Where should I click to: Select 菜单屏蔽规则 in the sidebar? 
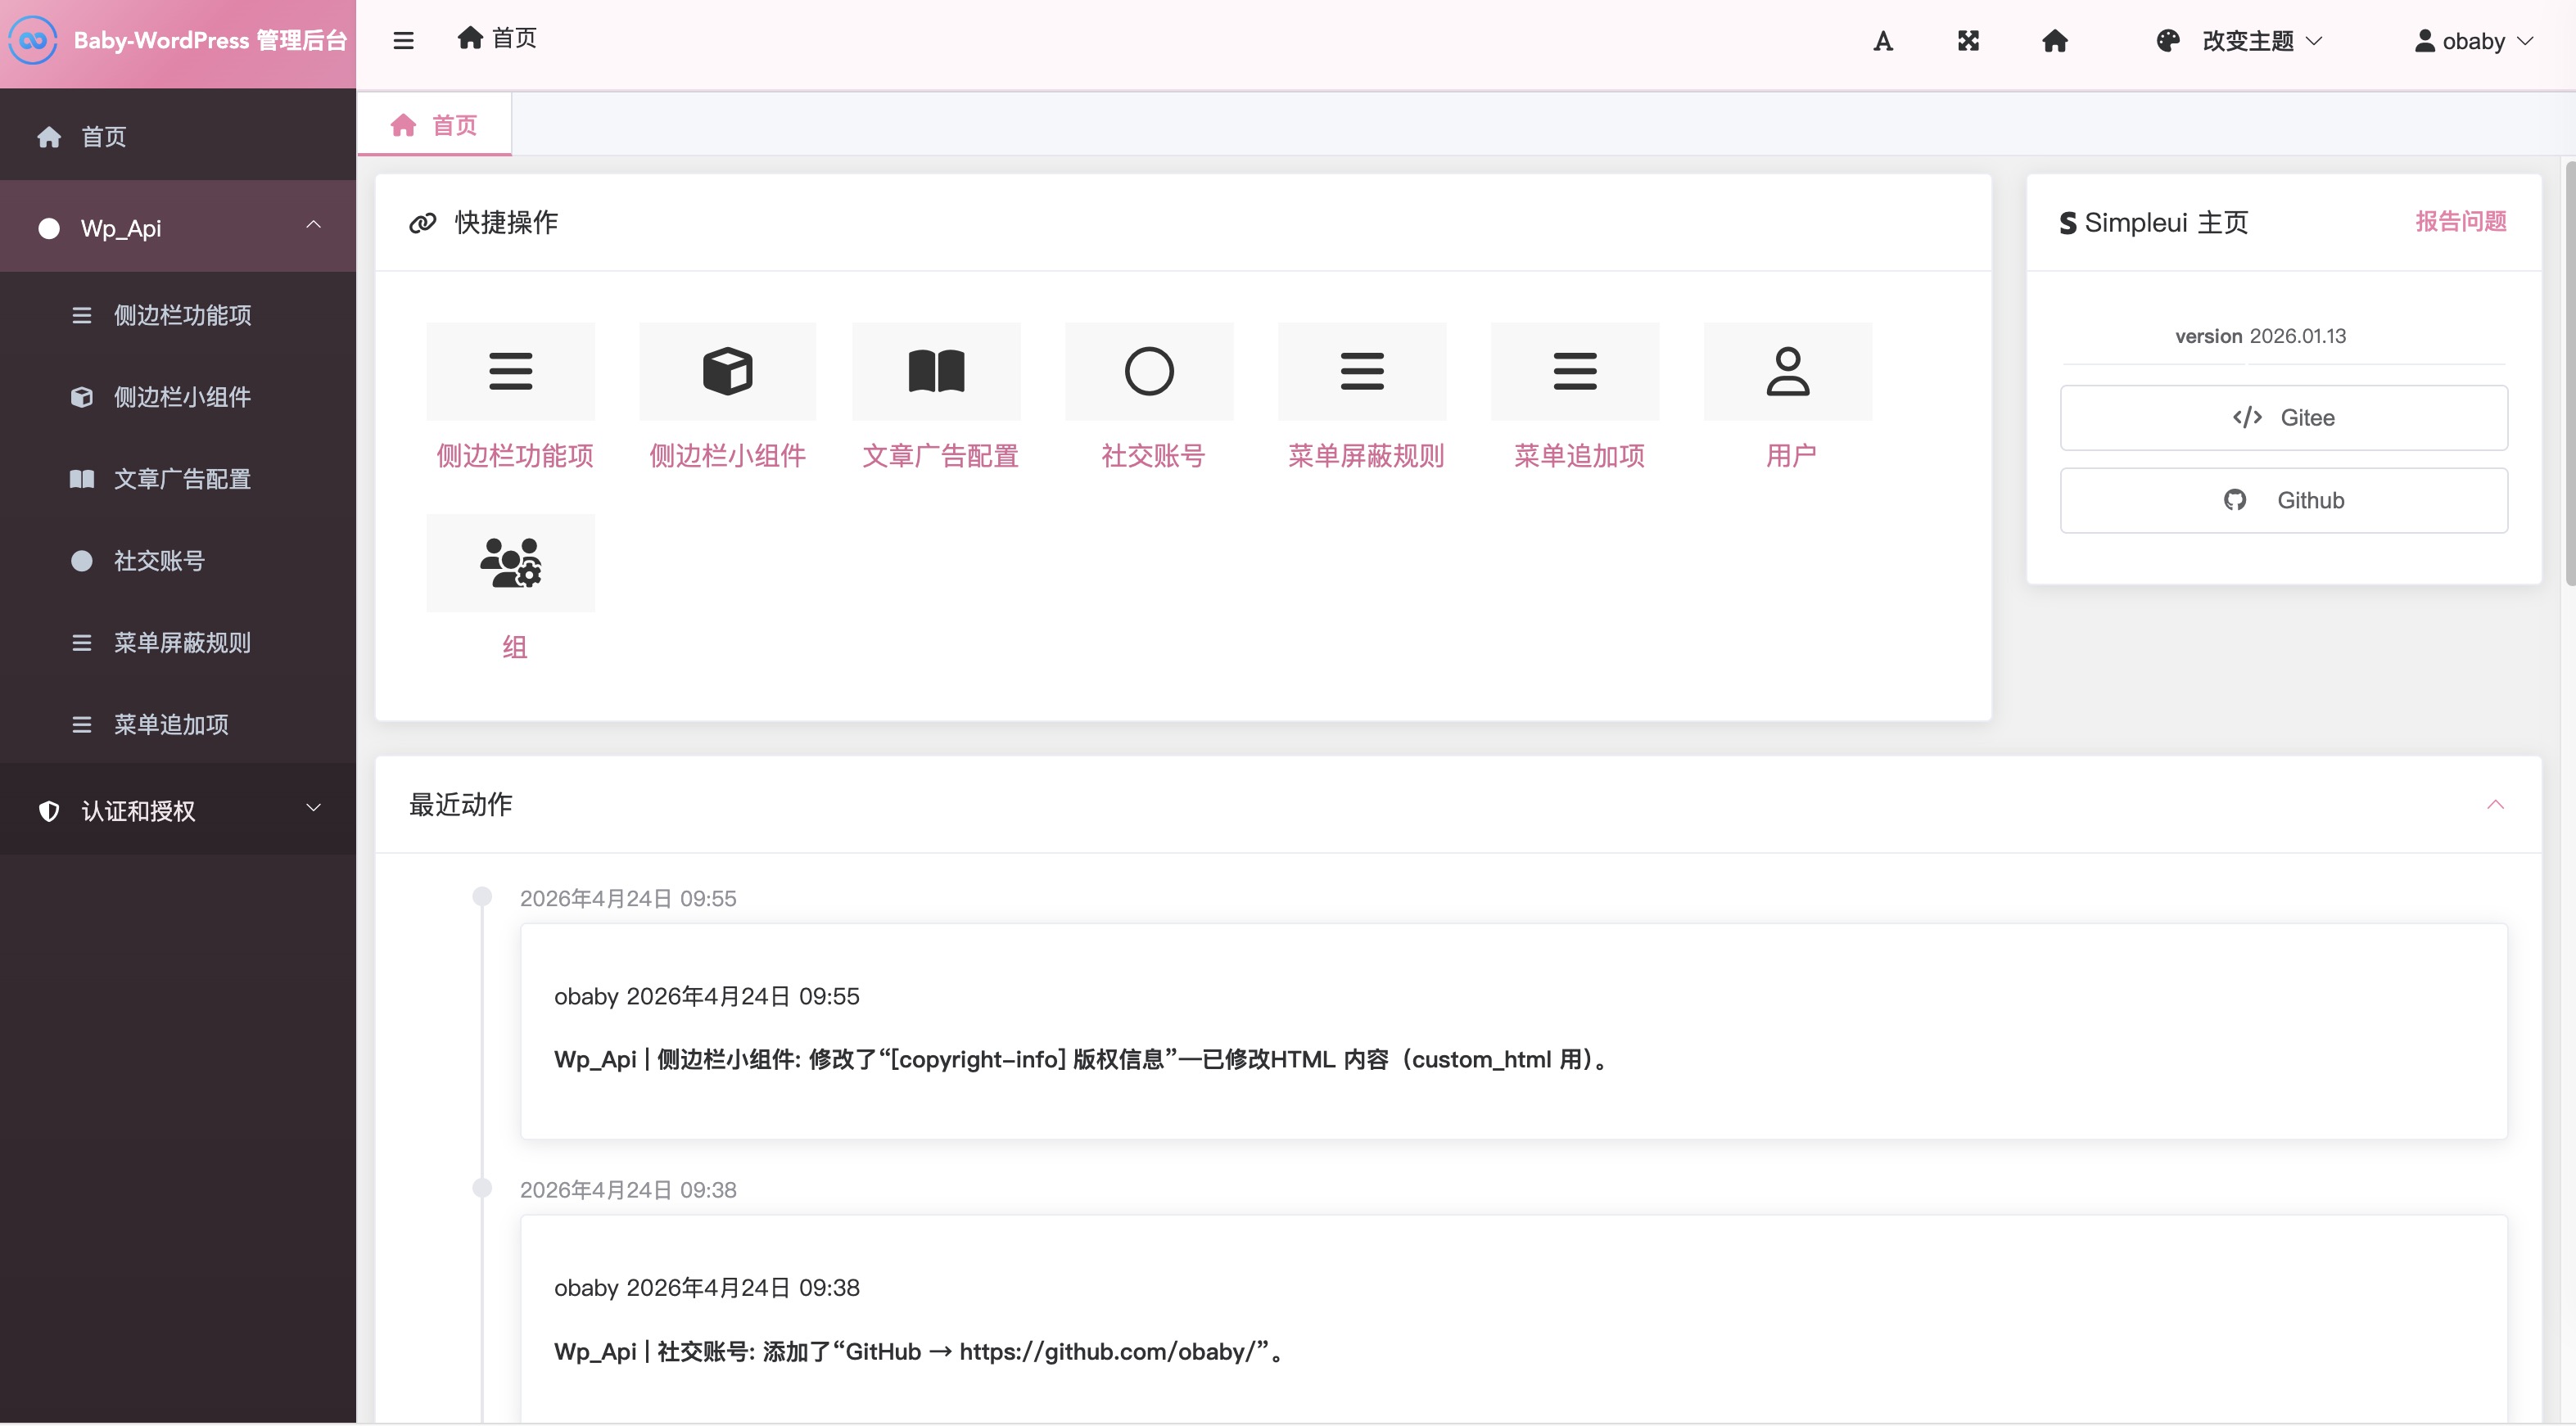[x=181, y=643]
